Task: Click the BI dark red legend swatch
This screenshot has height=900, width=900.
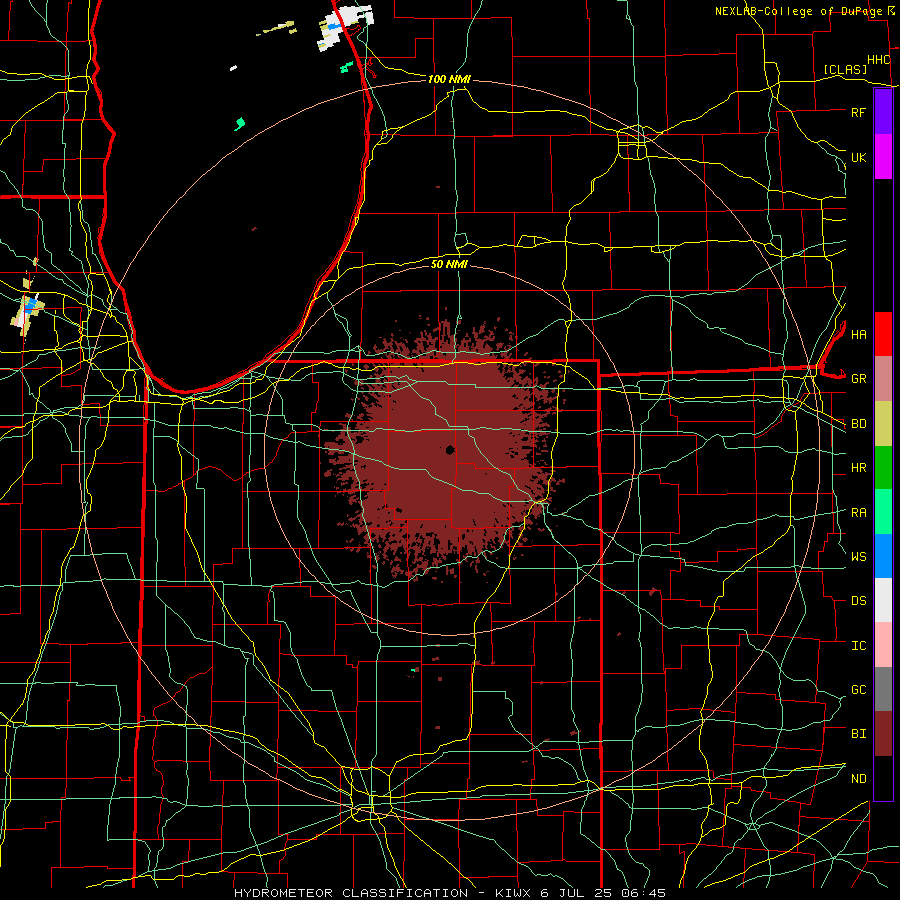Action: click(x=883, y=734)
